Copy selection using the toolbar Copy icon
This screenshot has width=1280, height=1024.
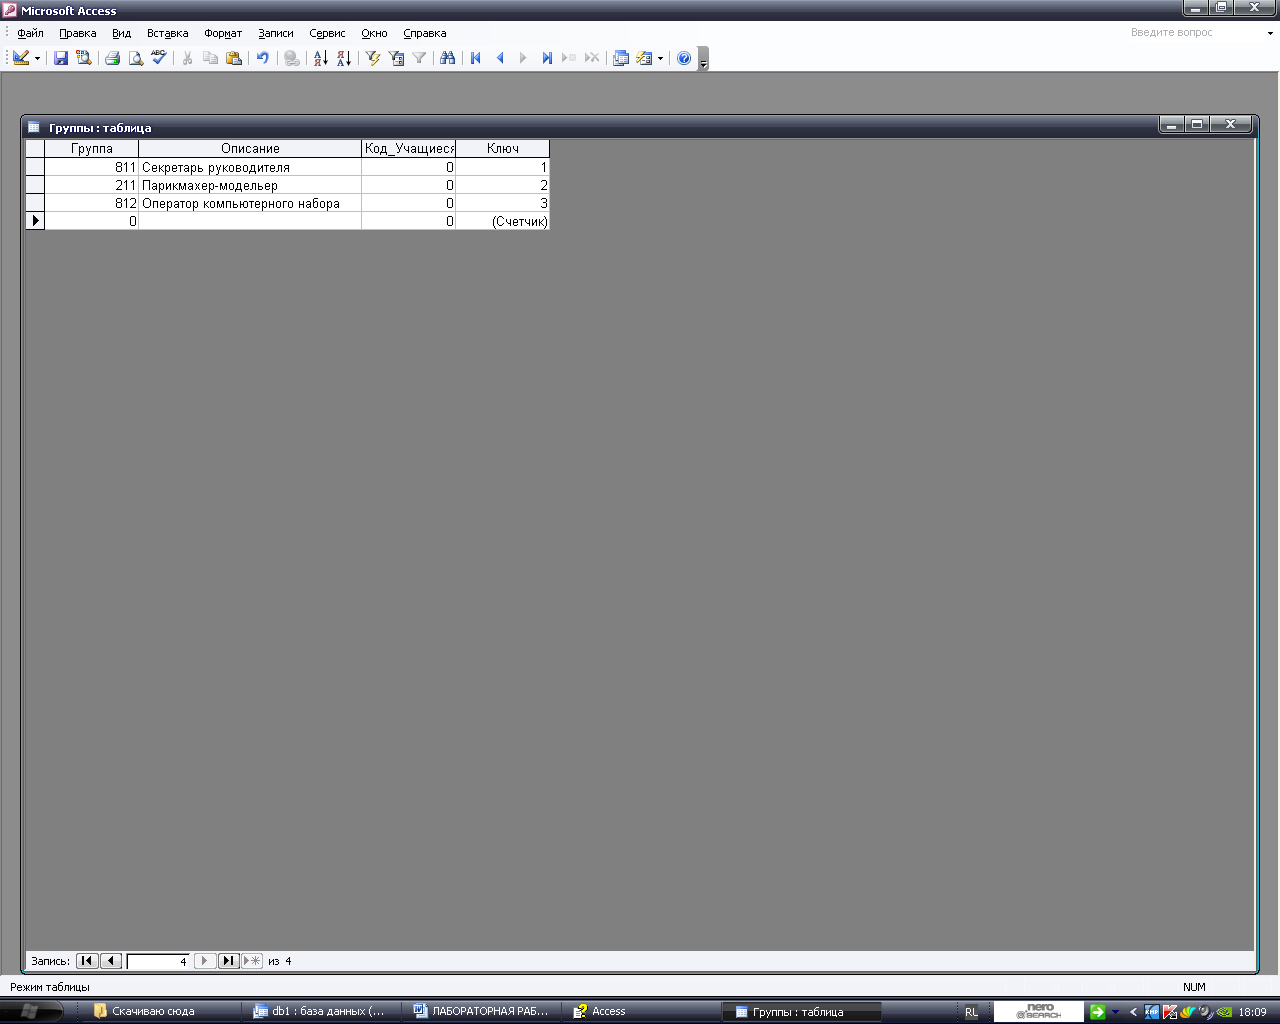click(x=210, y=58)
